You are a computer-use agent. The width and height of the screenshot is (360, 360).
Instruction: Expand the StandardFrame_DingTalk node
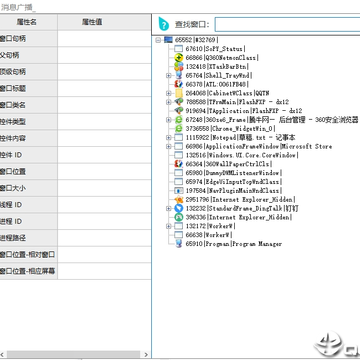[x=169, y=208]
